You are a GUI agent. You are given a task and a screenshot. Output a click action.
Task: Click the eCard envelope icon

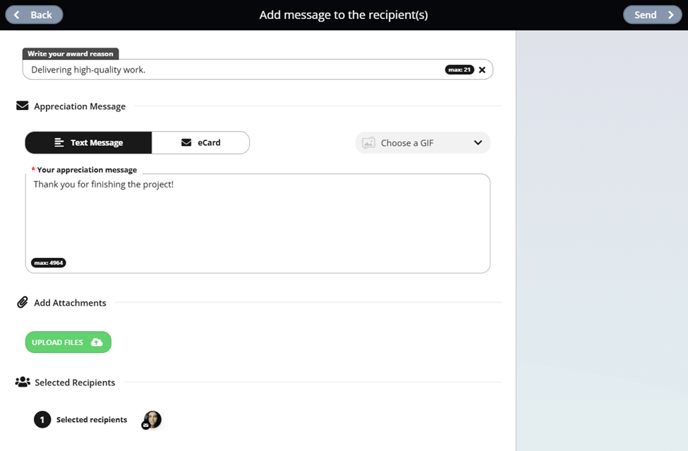point(186,143)
